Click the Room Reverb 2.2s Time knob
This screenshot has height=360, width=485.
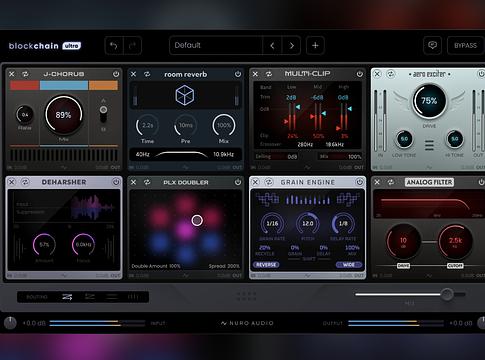point(147,126)
